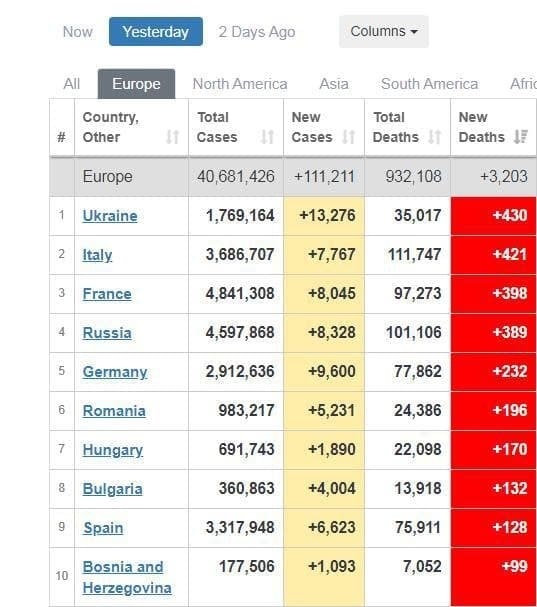Switch to the Now data view

[x=77, y=32]
